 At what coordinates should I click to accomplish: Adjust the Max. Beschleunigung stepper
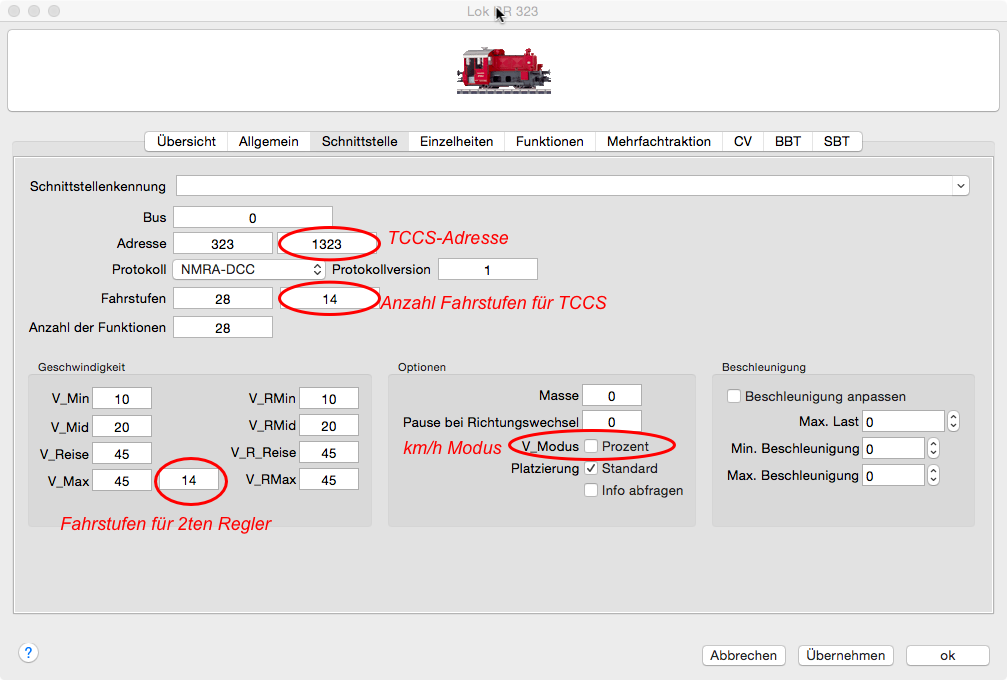pos(933,476)
